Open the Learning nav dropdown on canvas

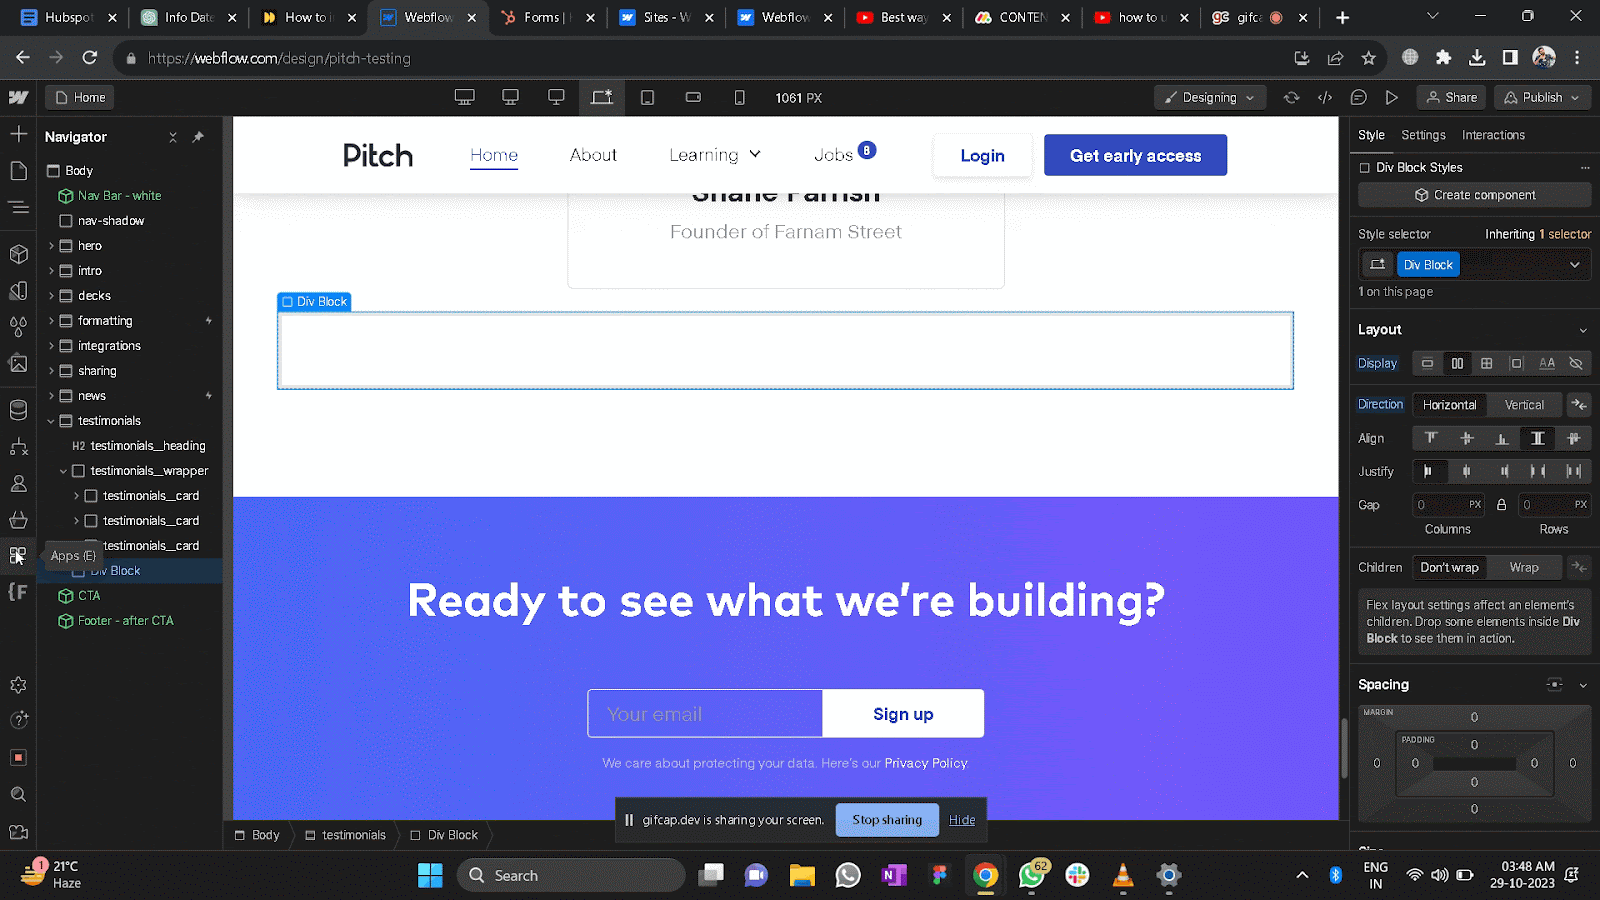715,155
